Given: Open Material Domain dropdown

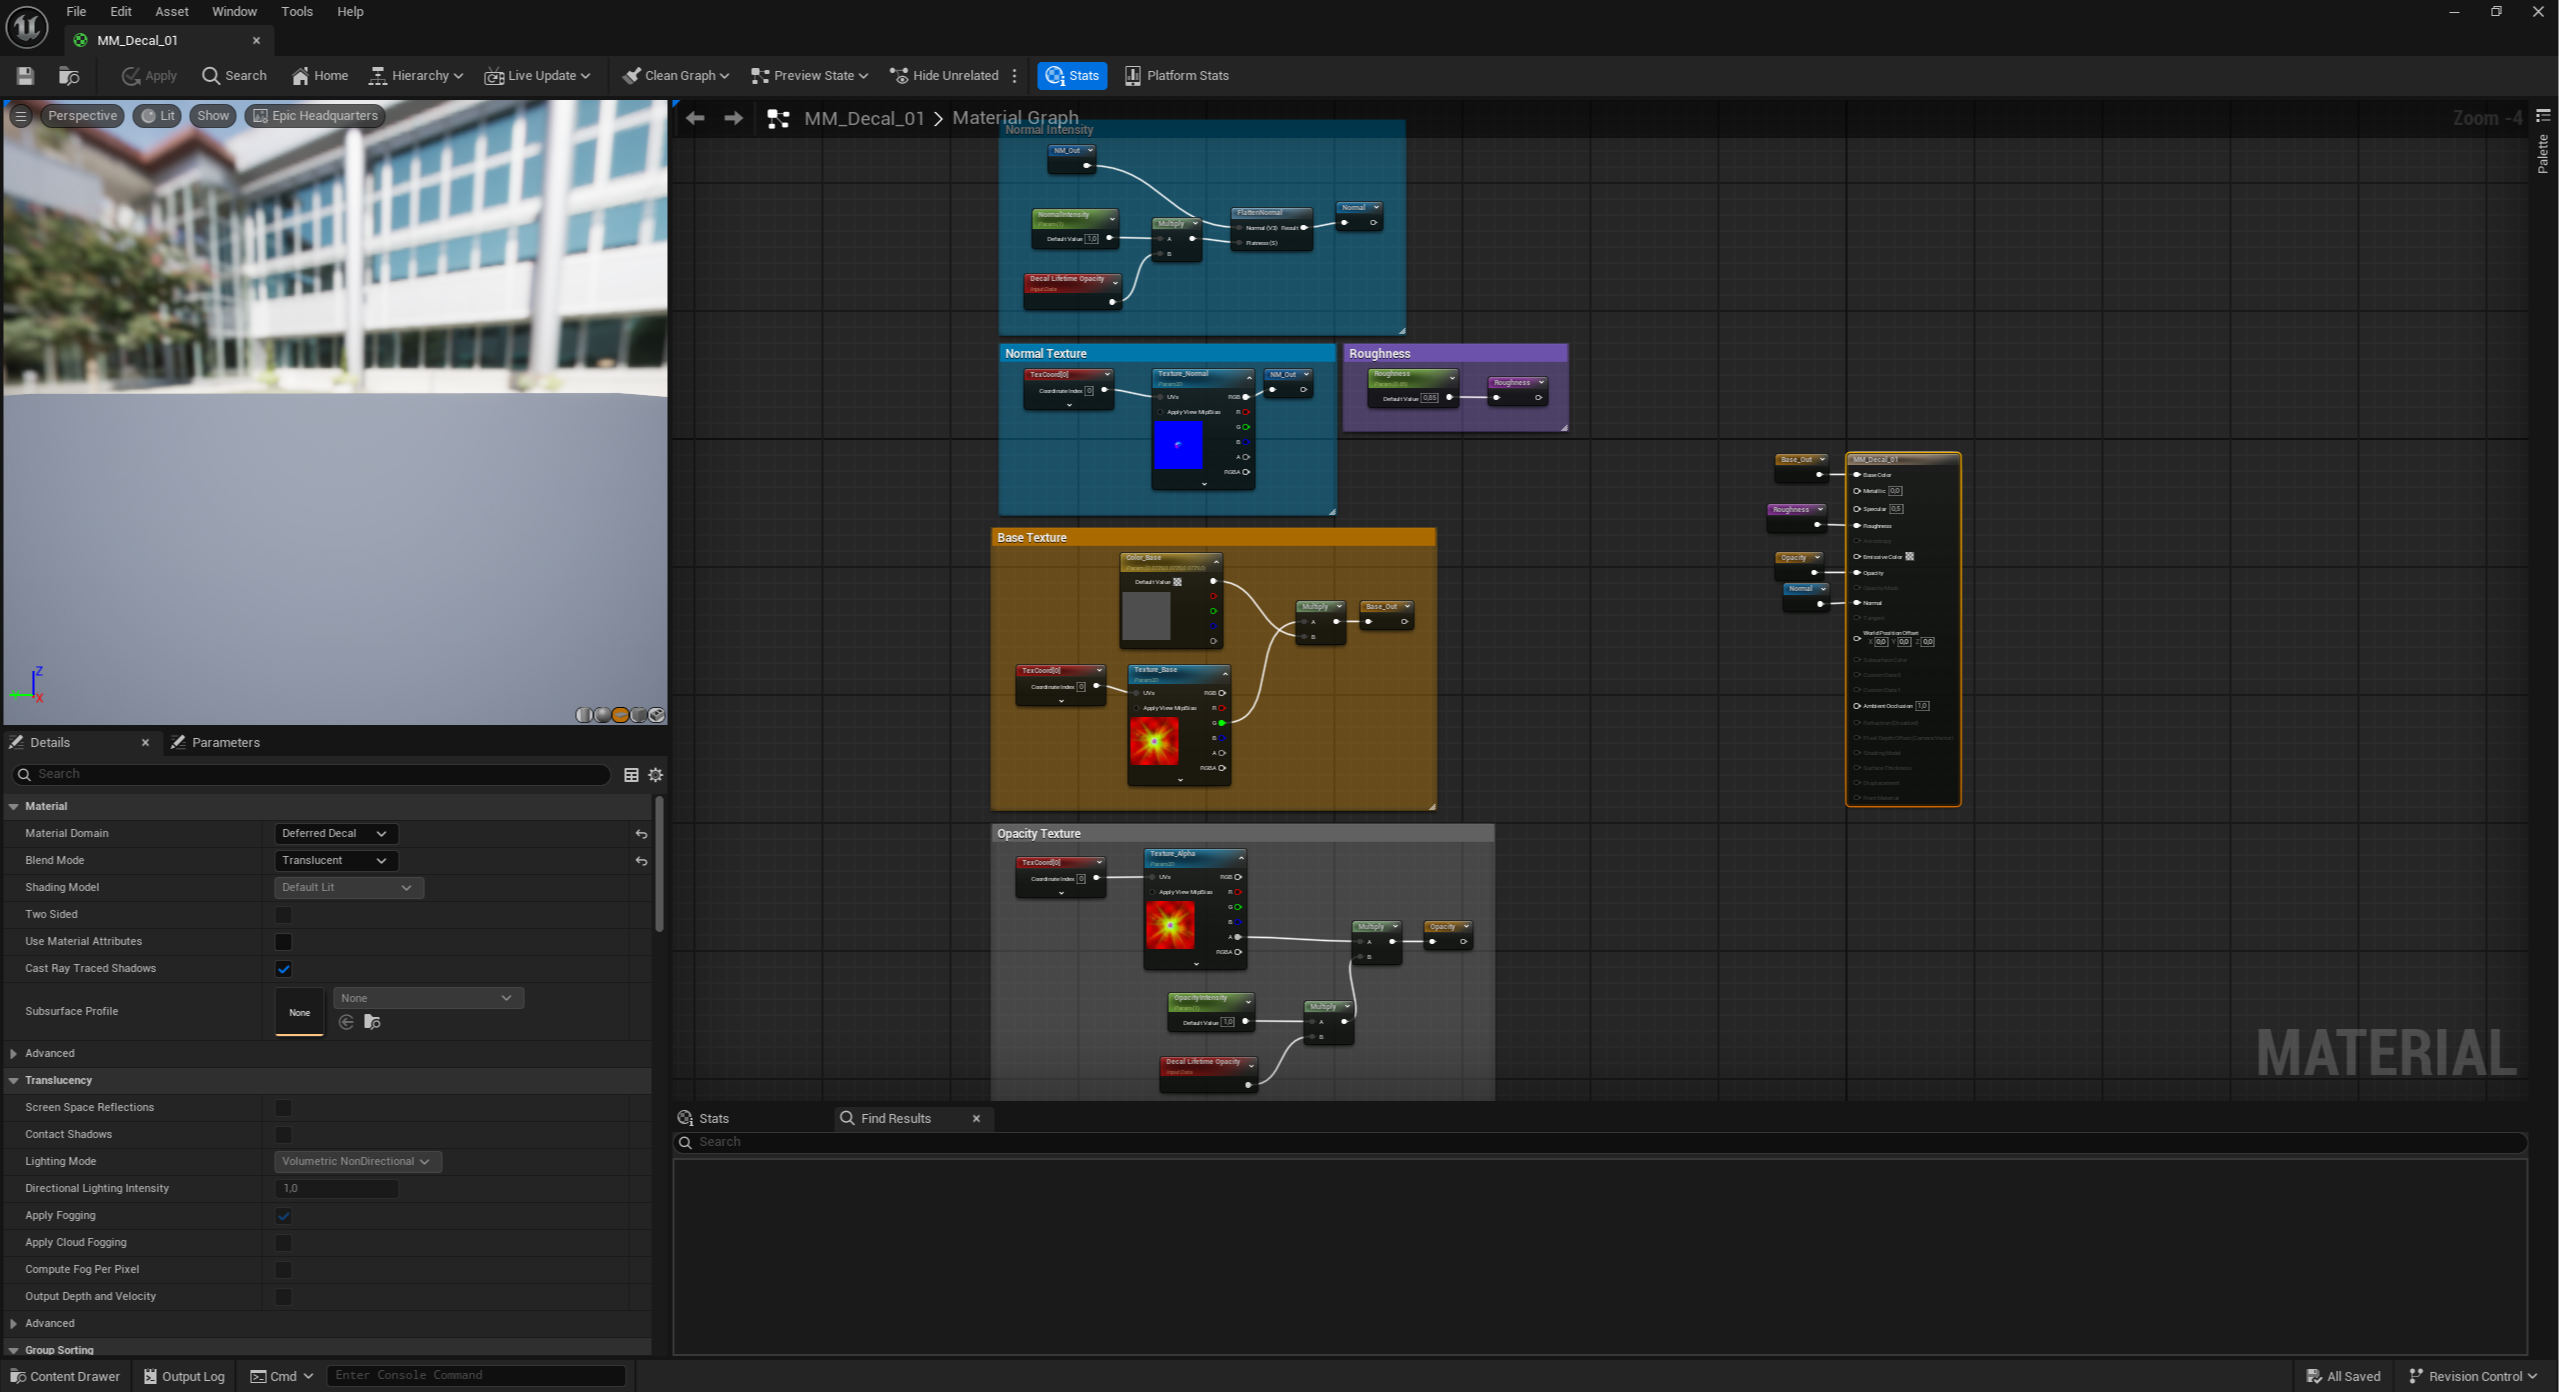Looking at the screenshot, I should click(x=335, y=834).
